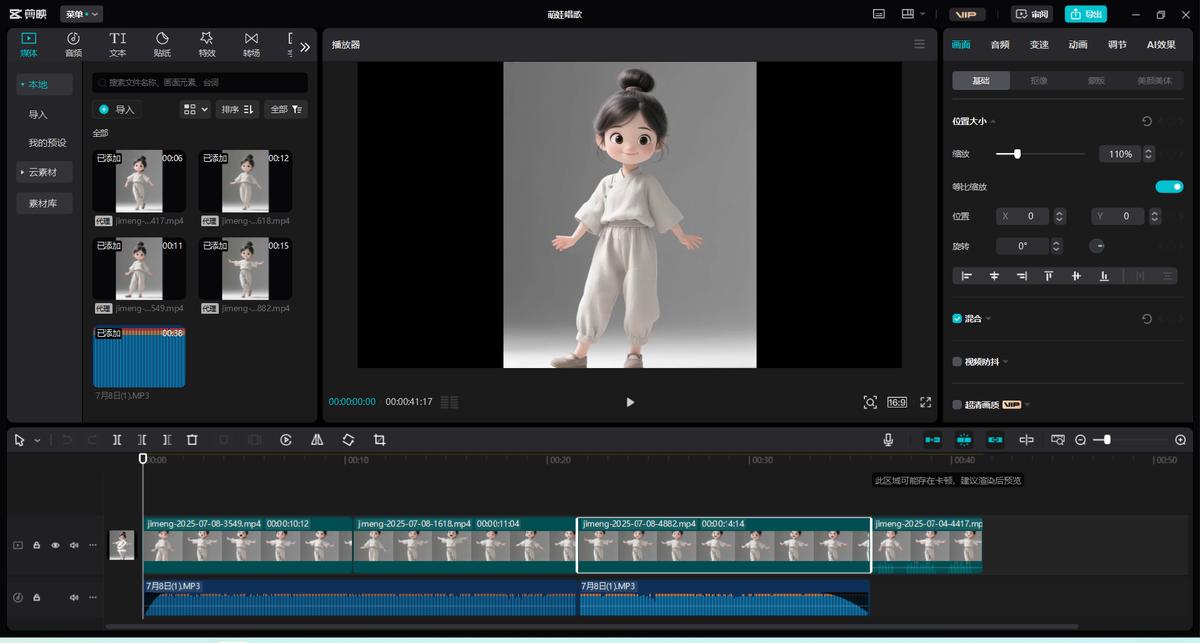Enable the 视频防抖 stabilization checkbox

tap(957, 362)
